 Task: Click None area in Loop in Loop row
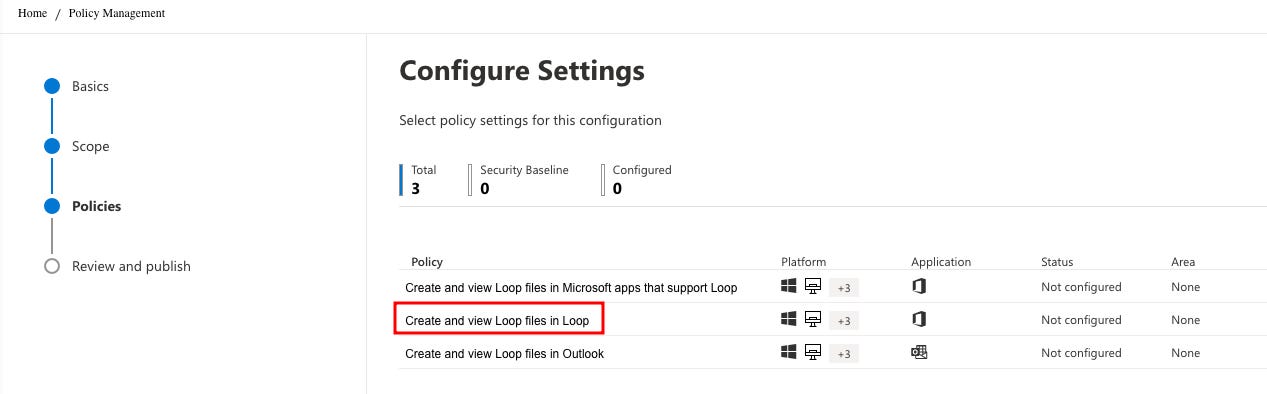pyautogui.click(x=1186, y=320)
